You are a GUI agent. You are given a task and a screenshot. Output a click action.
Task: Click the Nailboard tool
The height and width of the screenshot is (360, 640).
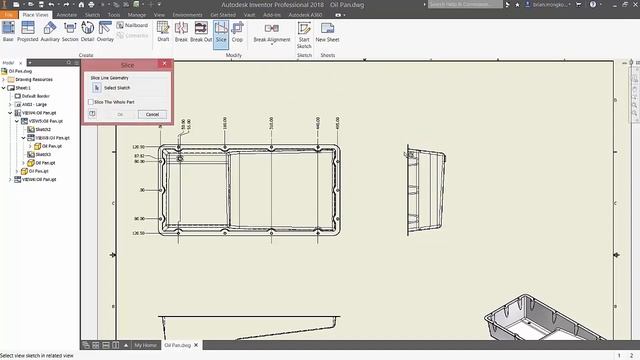(x=132, y=25)
